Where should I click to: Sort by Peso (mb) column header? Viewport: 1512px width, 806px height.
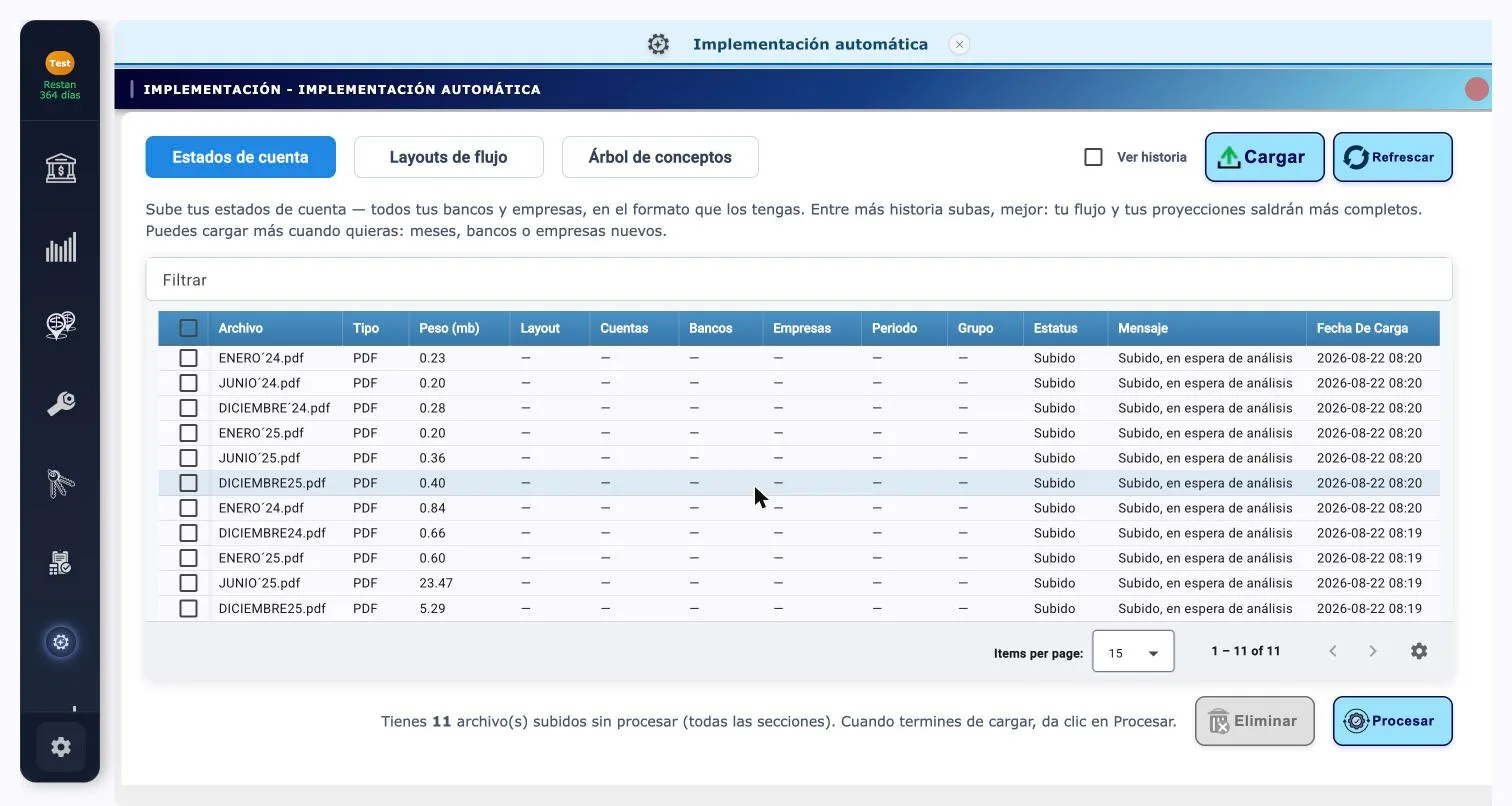coord(449,328)
